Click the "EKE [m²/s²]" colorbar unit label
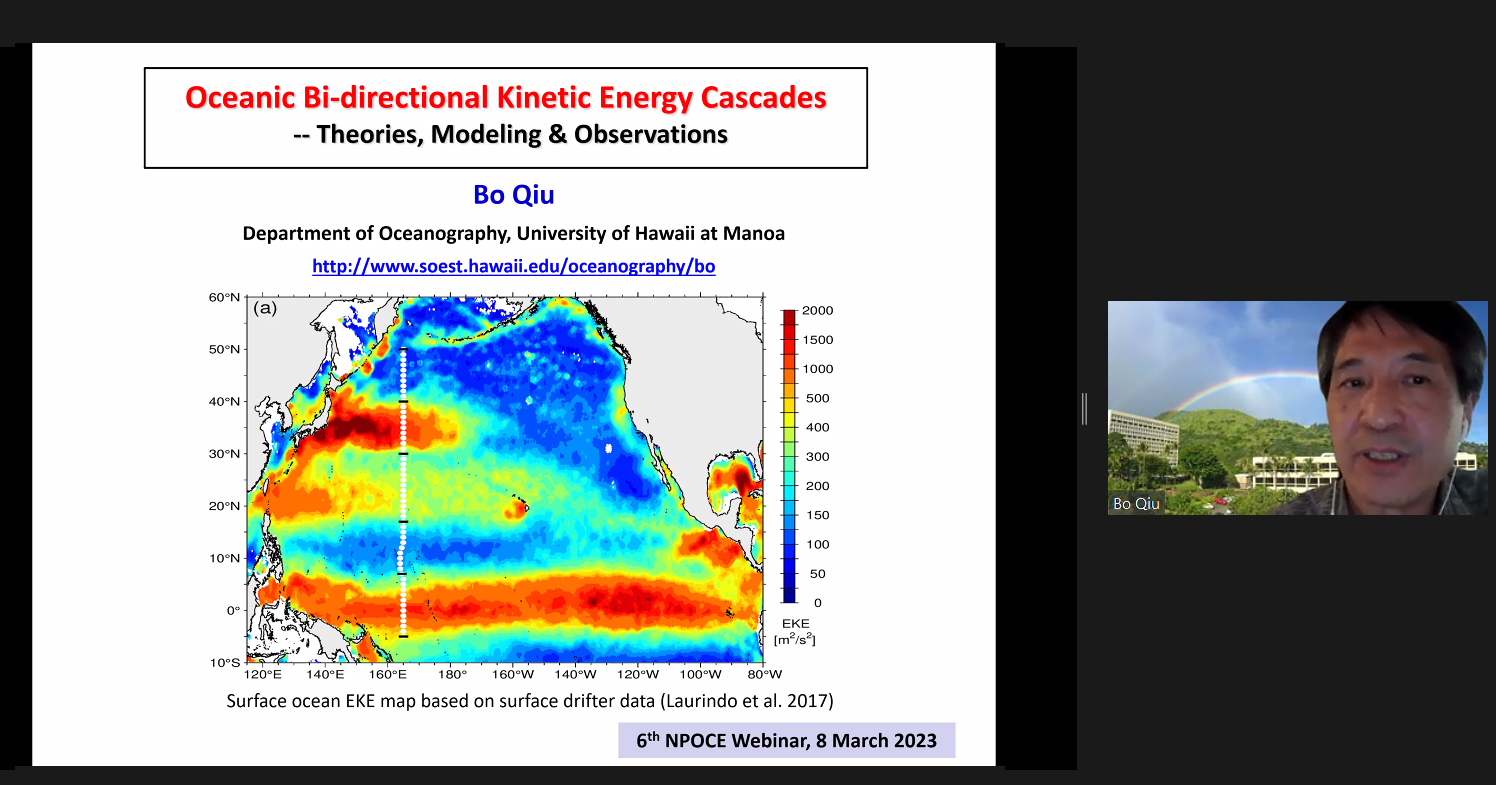The height and width of the screenshot is (785, 1496). [795, 631]
